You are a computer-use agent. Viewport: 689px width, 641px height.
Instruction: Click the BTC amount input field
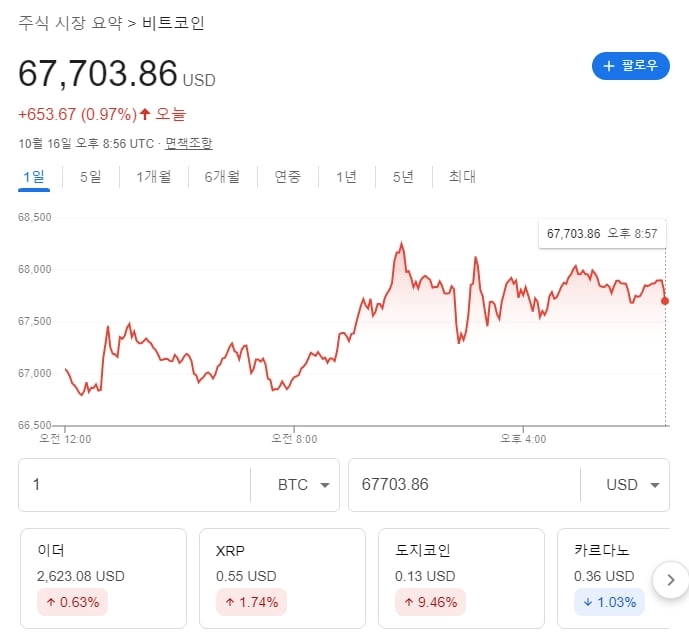point(135,485)
